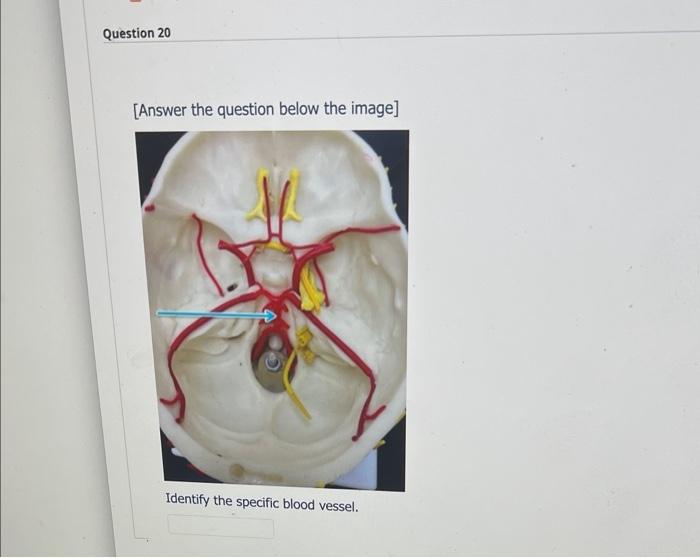Select the 'Question 20' heading
700x558 pixels.
[137, 33]
